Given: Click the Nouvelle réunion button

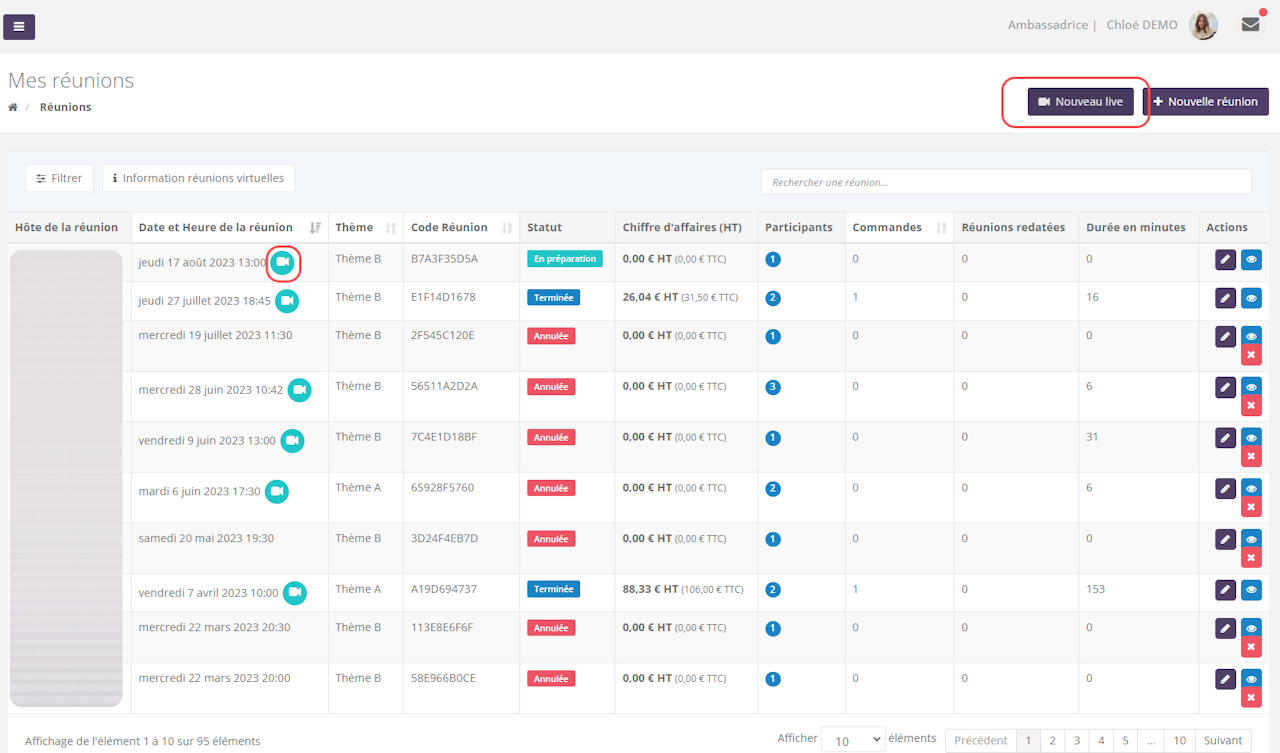Looking at the screenshot, I should point(1205,102).
